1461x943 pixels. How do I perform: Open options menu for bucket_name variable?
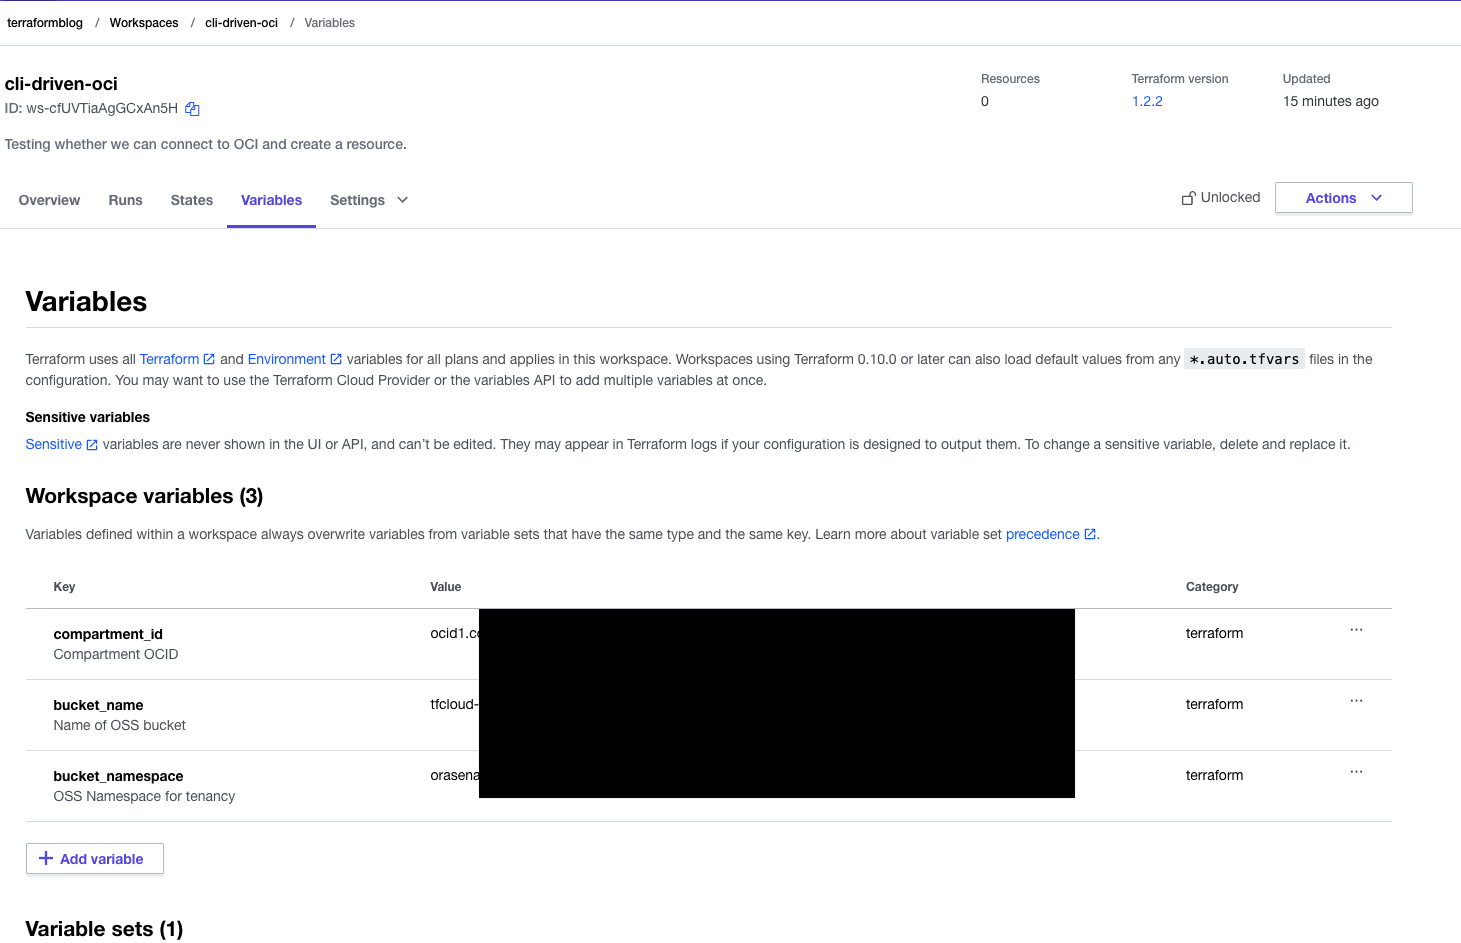pyautogui.click(x=1356, y=701)
